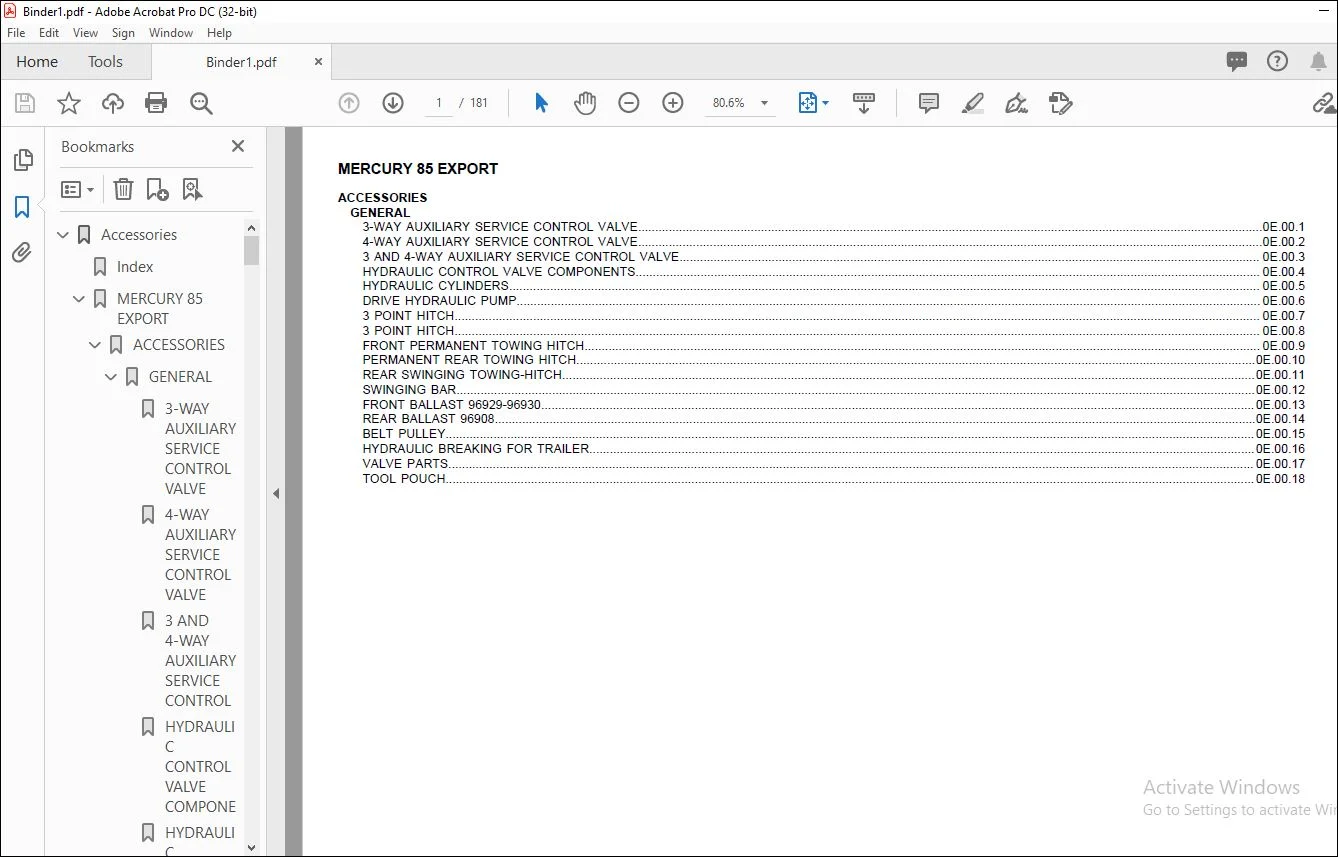The width and height of the screenshot is (1338, 857).
Task: Collapse the MERCURY 85 EXPORT bookmark
Action: pos(80,299)
